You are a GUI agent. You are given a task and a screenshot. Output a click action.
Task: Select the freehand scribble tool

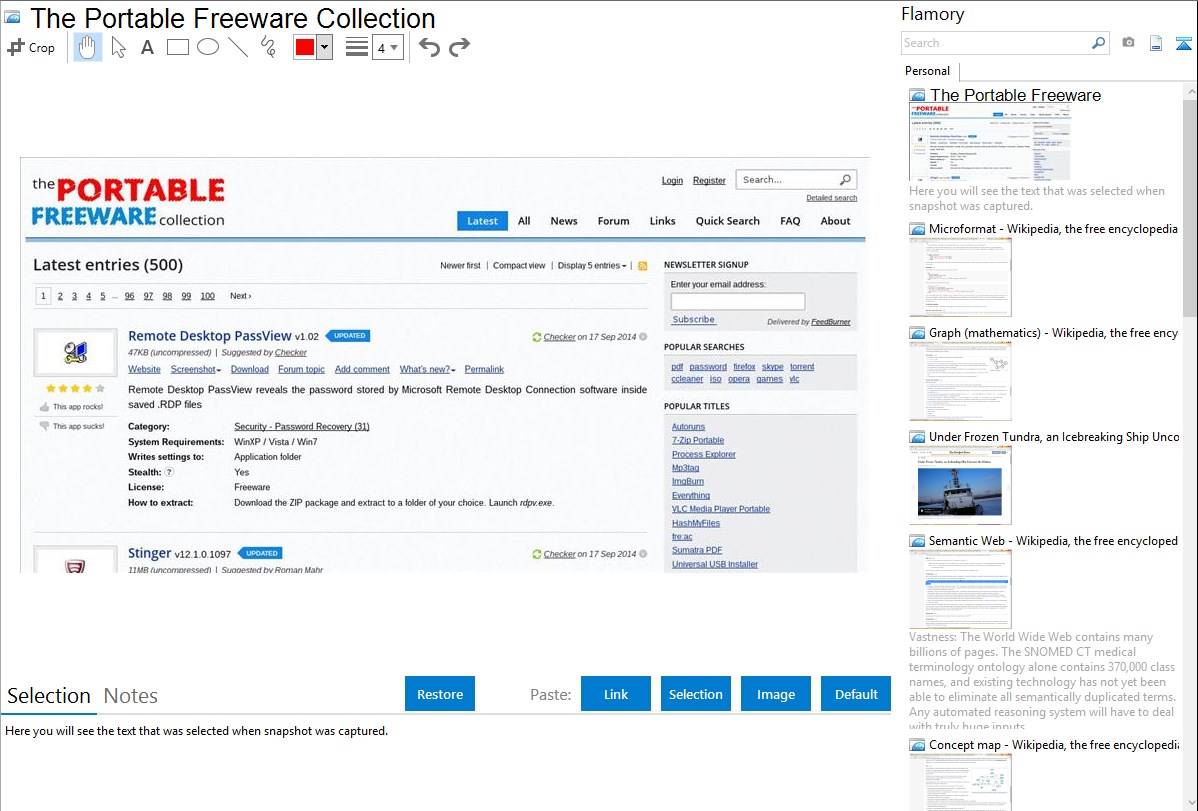(268, 47)
